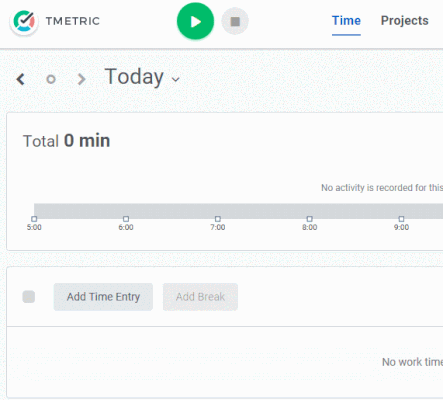Select the 5:00 timeline marker
This screenshot has height=400, width=443.
coord(34,219)
